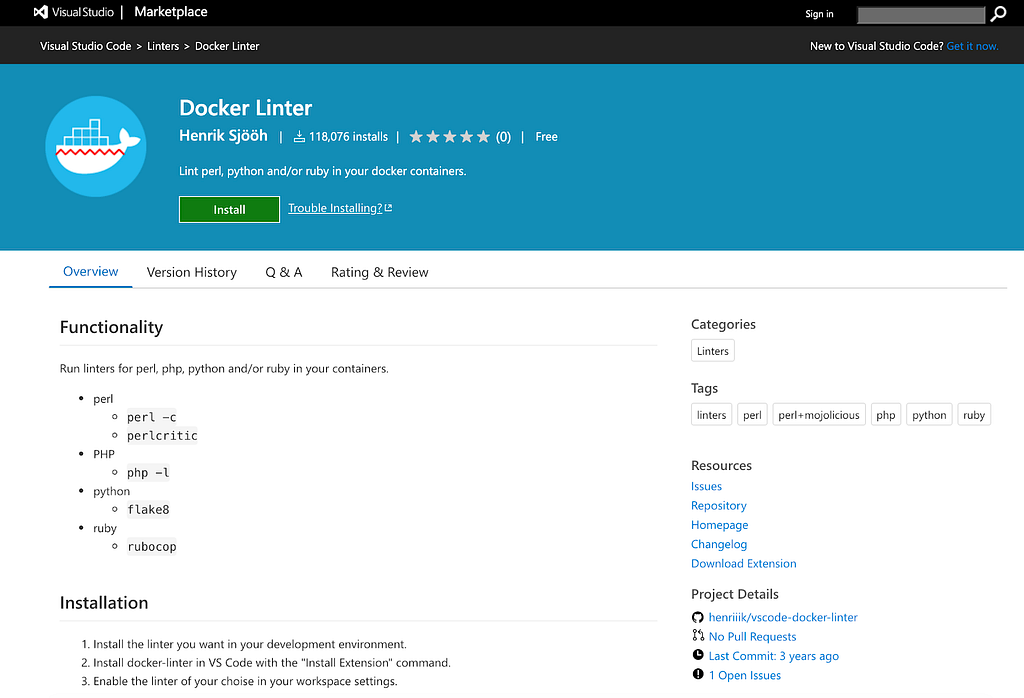Click the GitHub icon next to henriiik repository
This screenshot has height=698, width=1024.
pyautogui.click(x=697, y=617)
